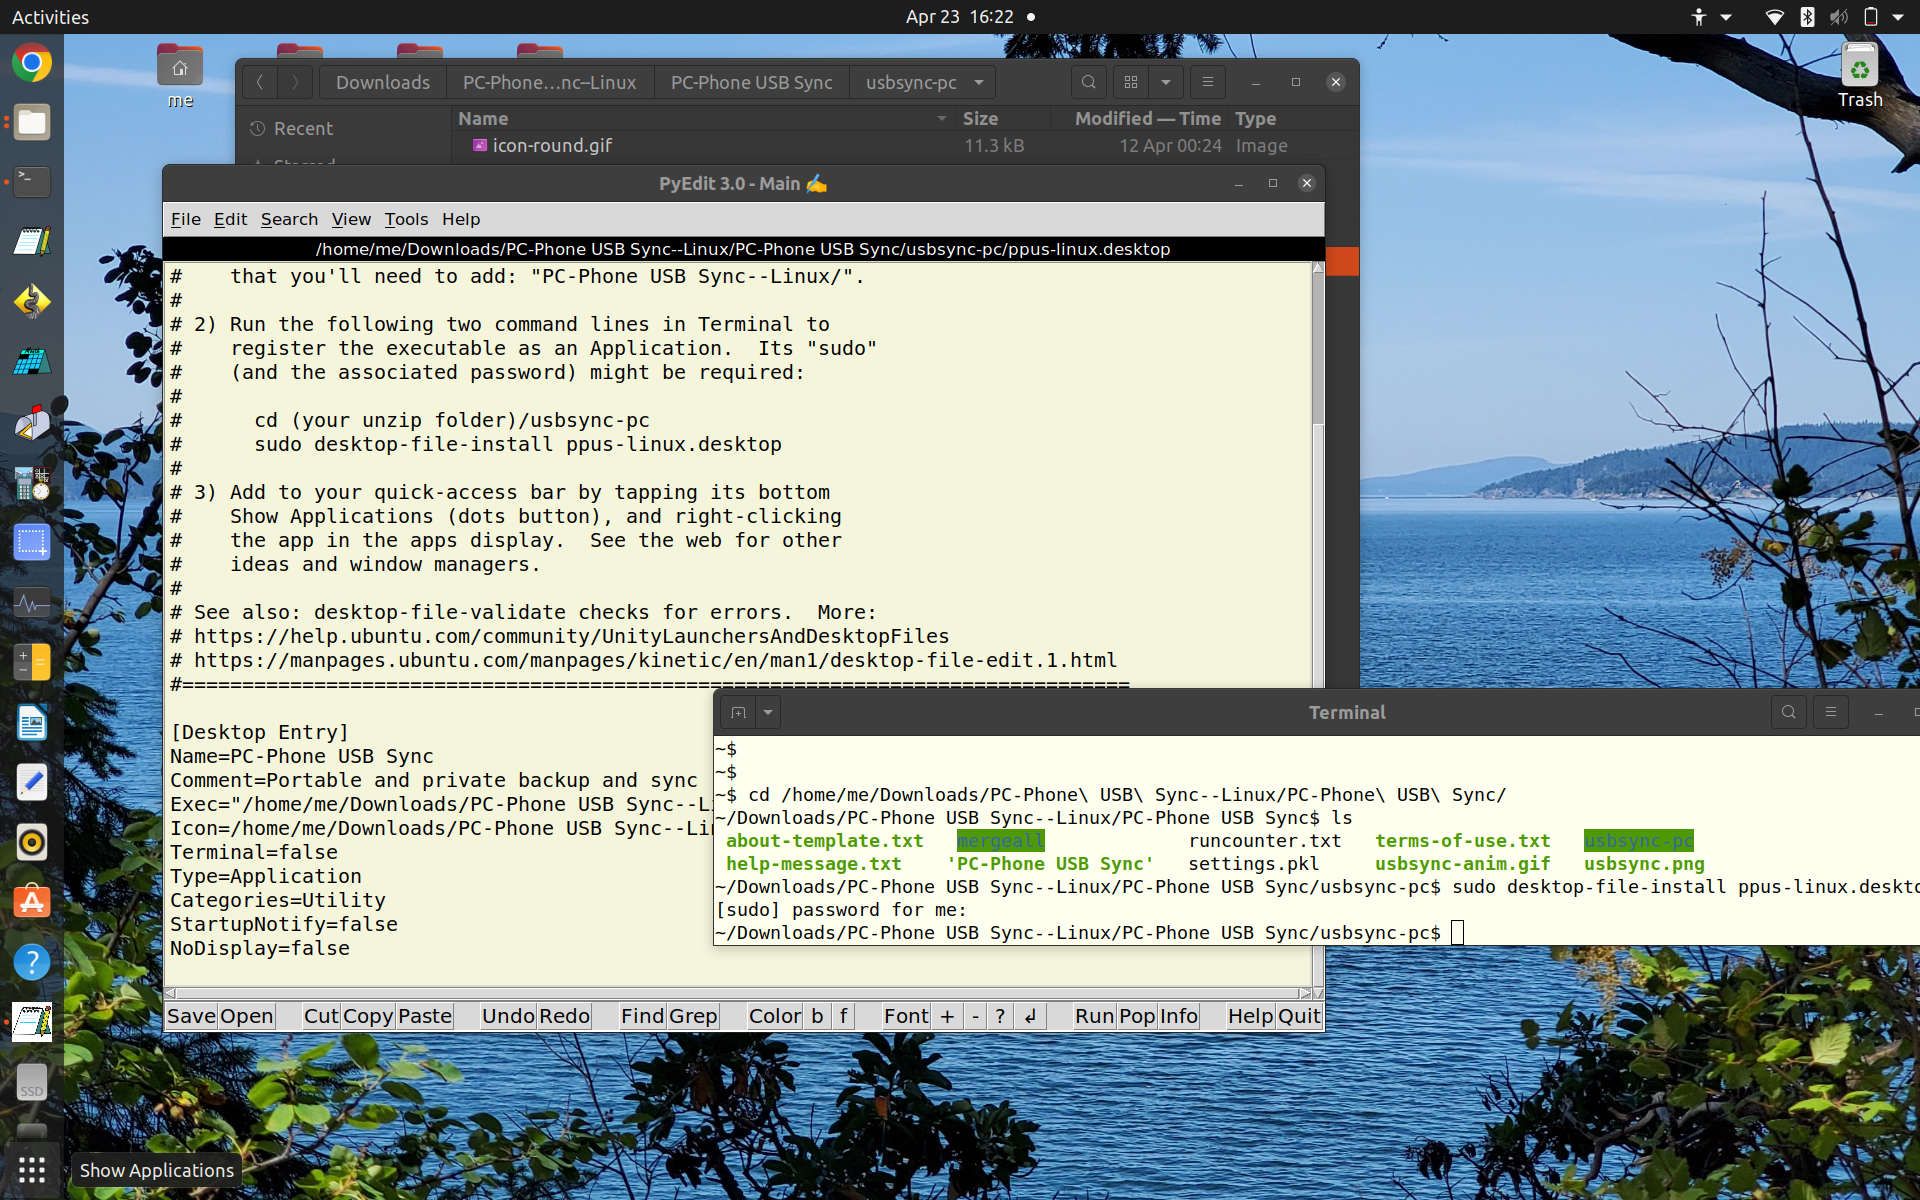Open Terminal hamburger menu
This screenshot has height=1200, width=1920.
click(1830, 712)
